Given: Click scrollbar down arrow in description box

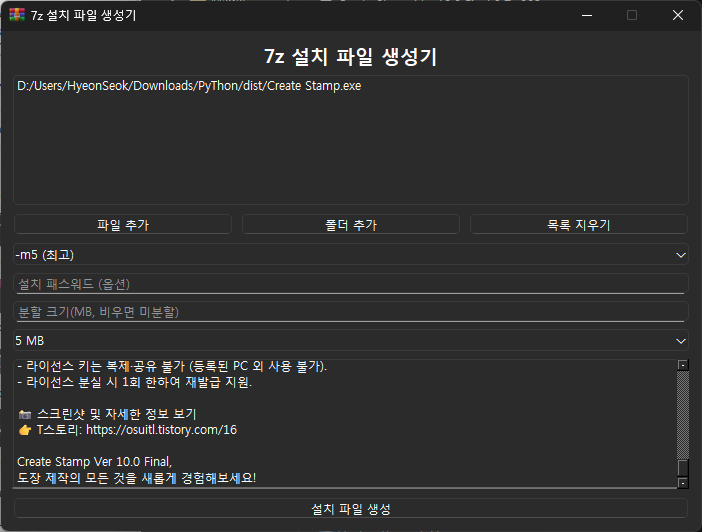Looking at the screenshot, I should pyautogui.click(x=683, y=483).
